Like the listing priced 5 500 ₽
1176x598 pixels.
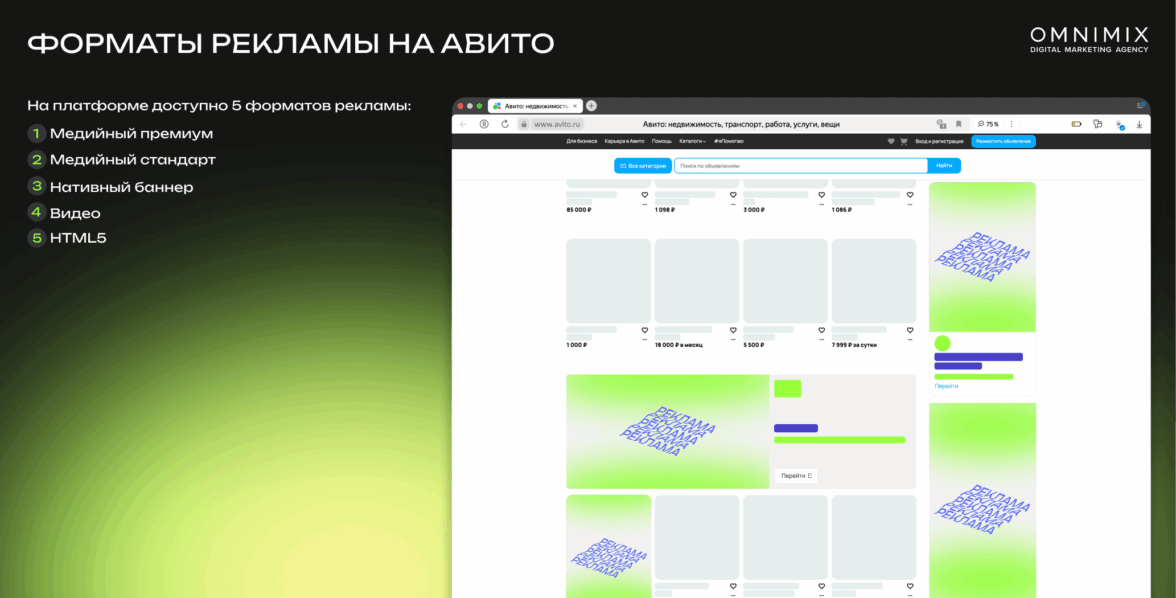[x=821, y=330]
